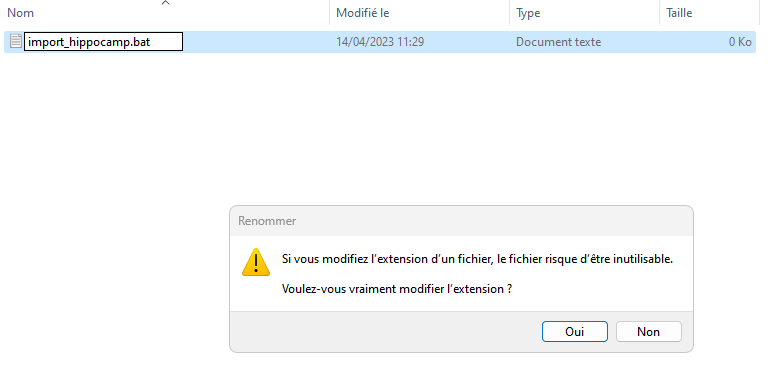Click the yellow warning triangle icon

[x=256, y=262]
